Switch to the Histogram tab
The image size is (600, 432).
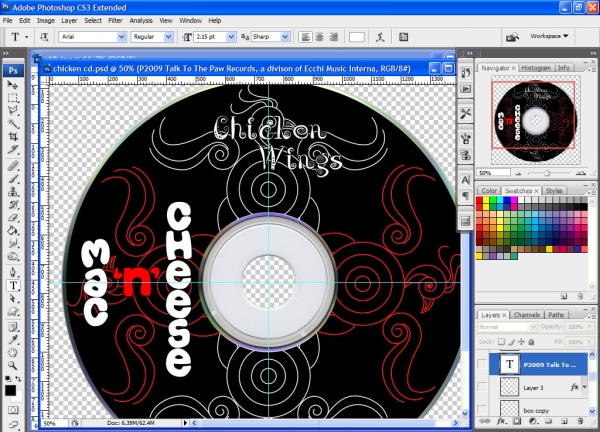(536, 68)
